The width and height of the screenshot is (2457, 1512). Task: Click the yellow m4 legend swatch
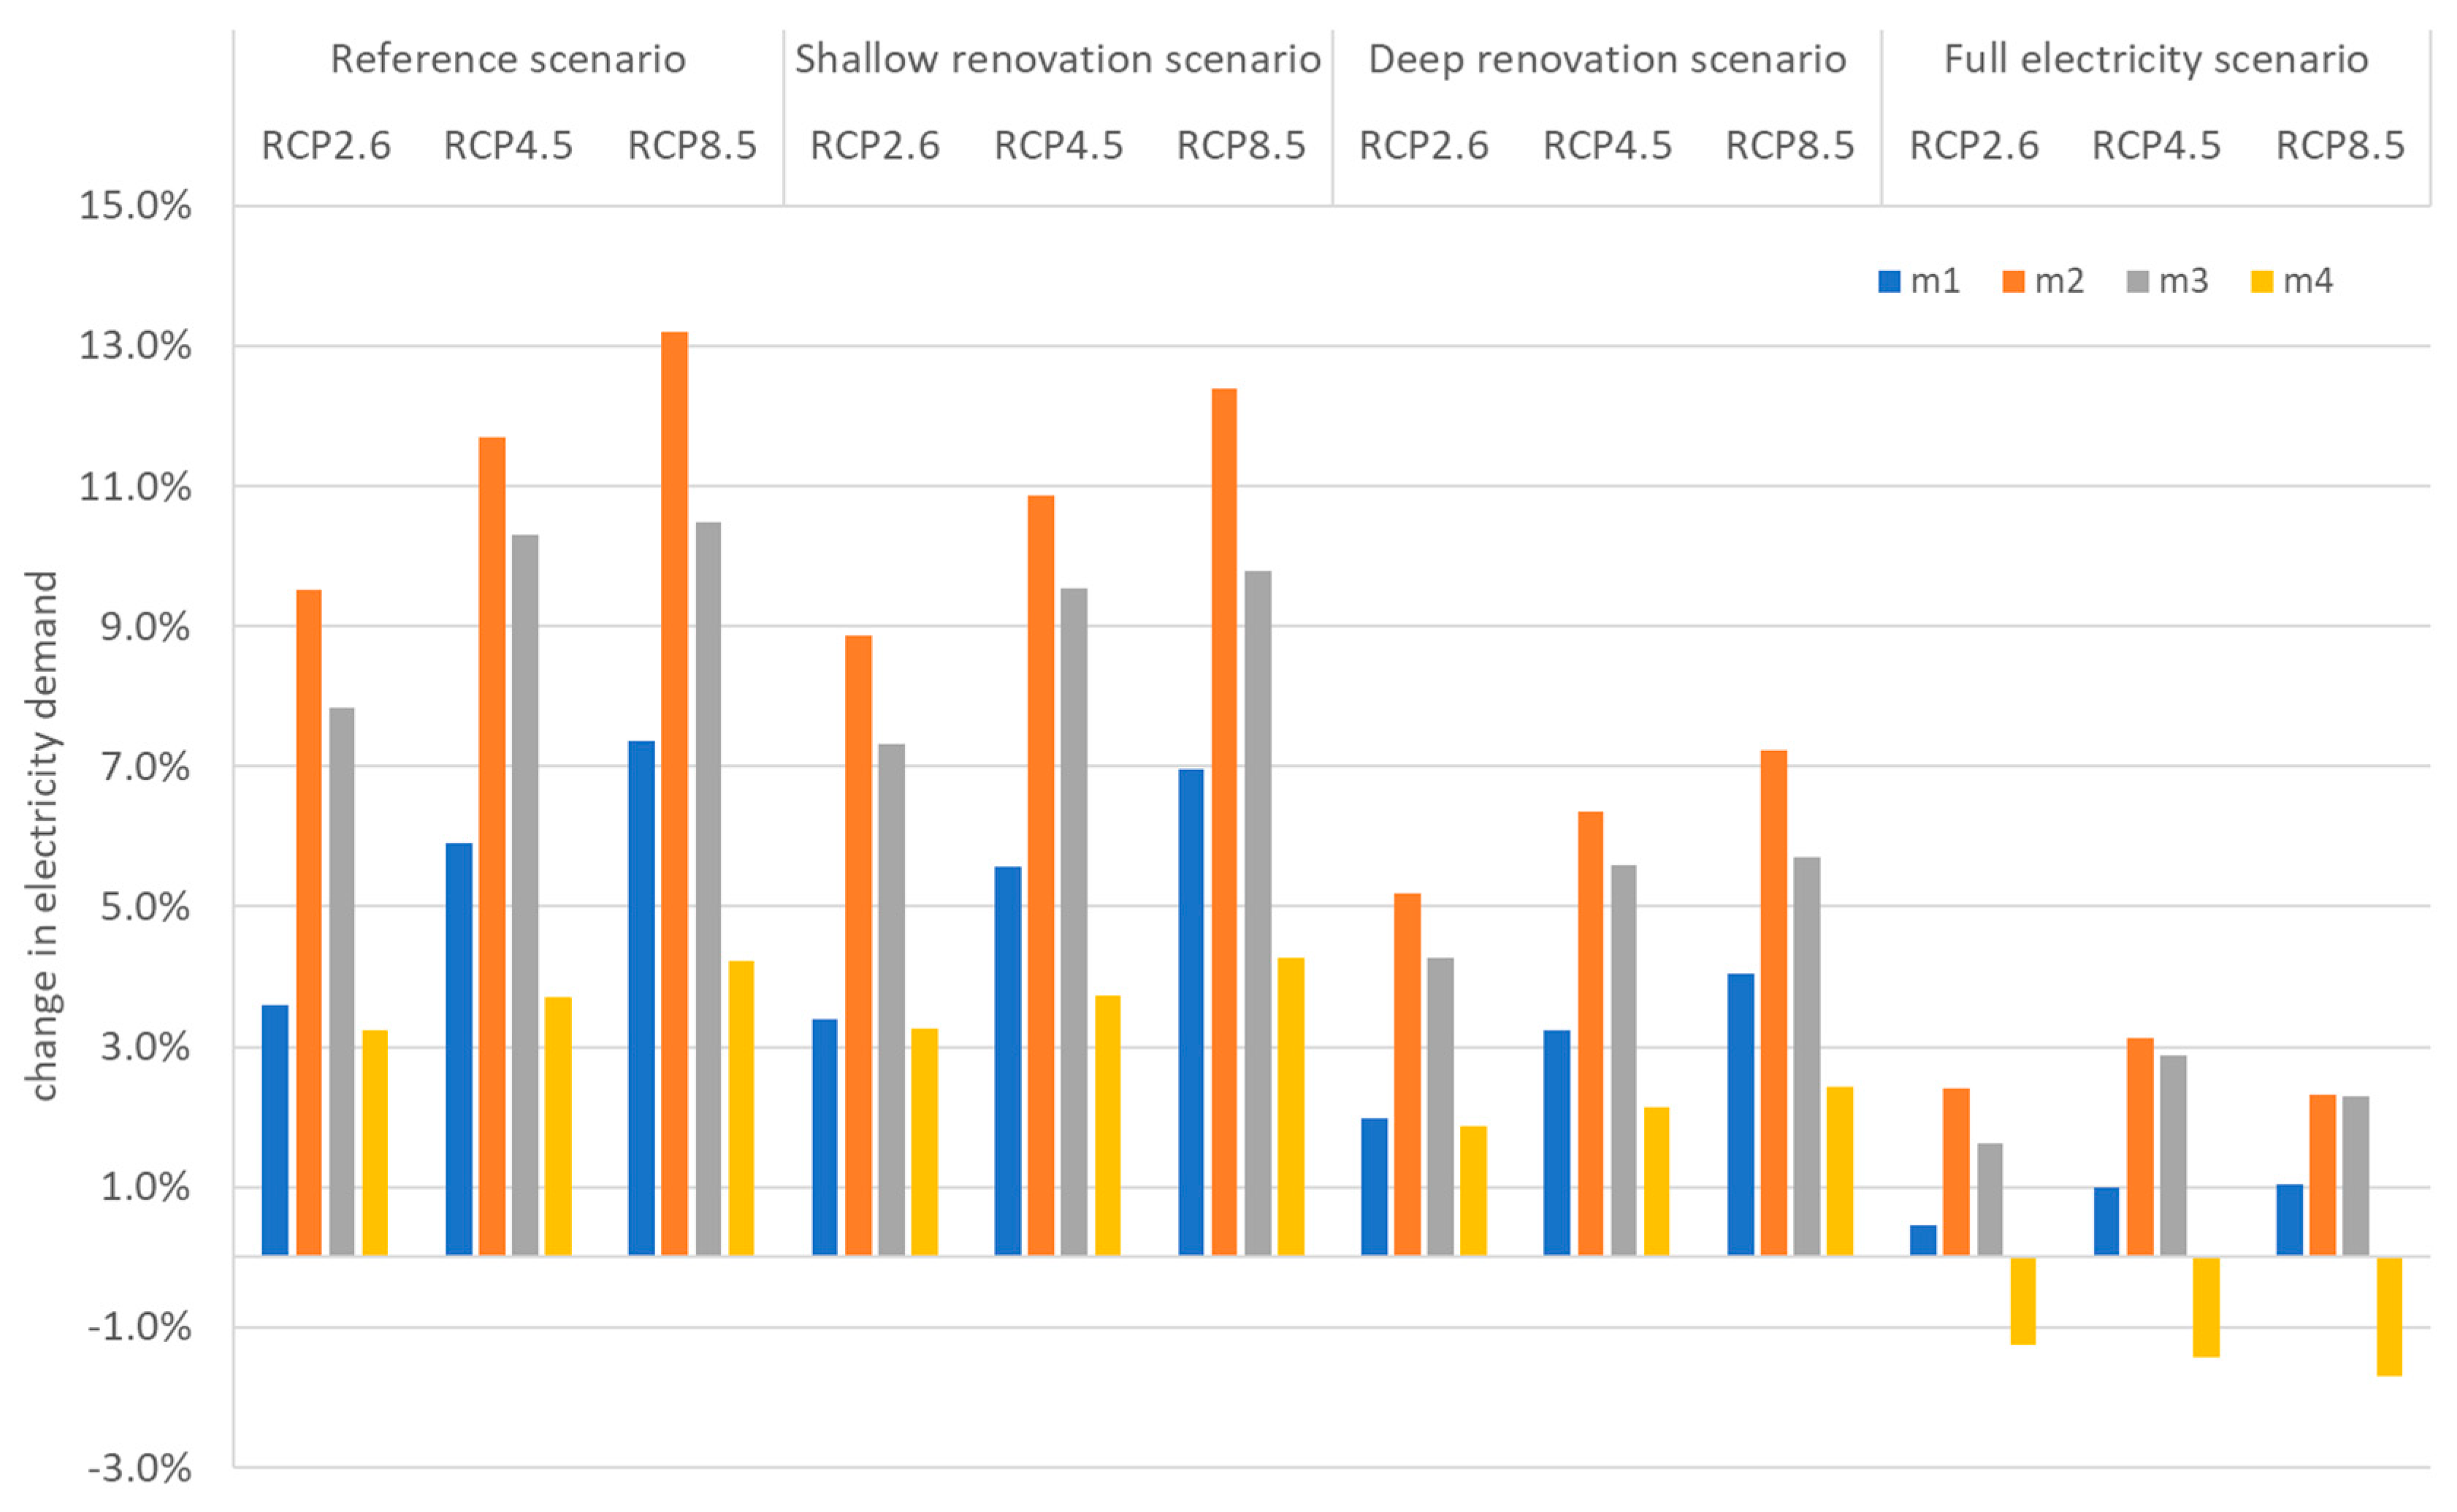pyautogui.click(x=2261, y=281)
